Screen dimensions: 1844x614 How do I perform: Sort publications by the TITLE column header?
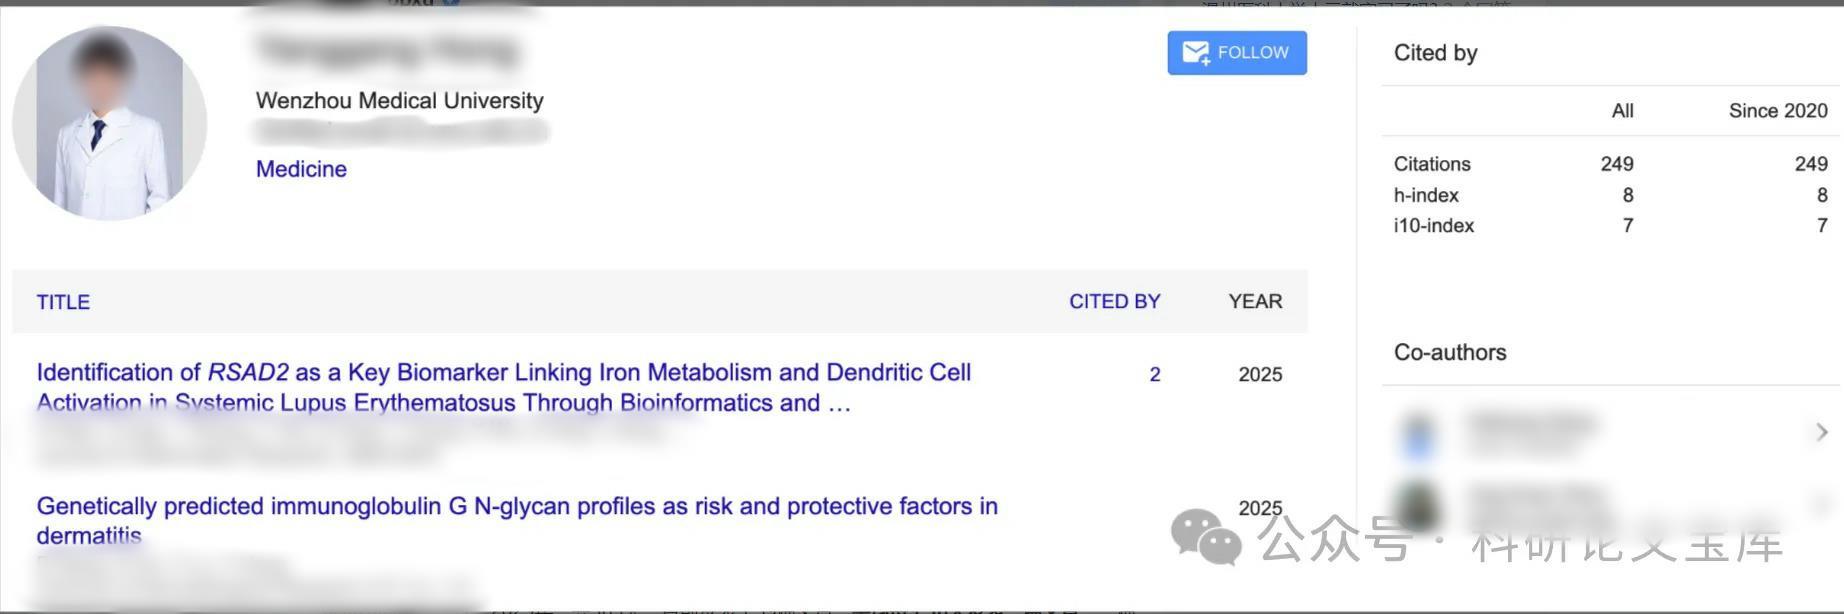(63, 302)
